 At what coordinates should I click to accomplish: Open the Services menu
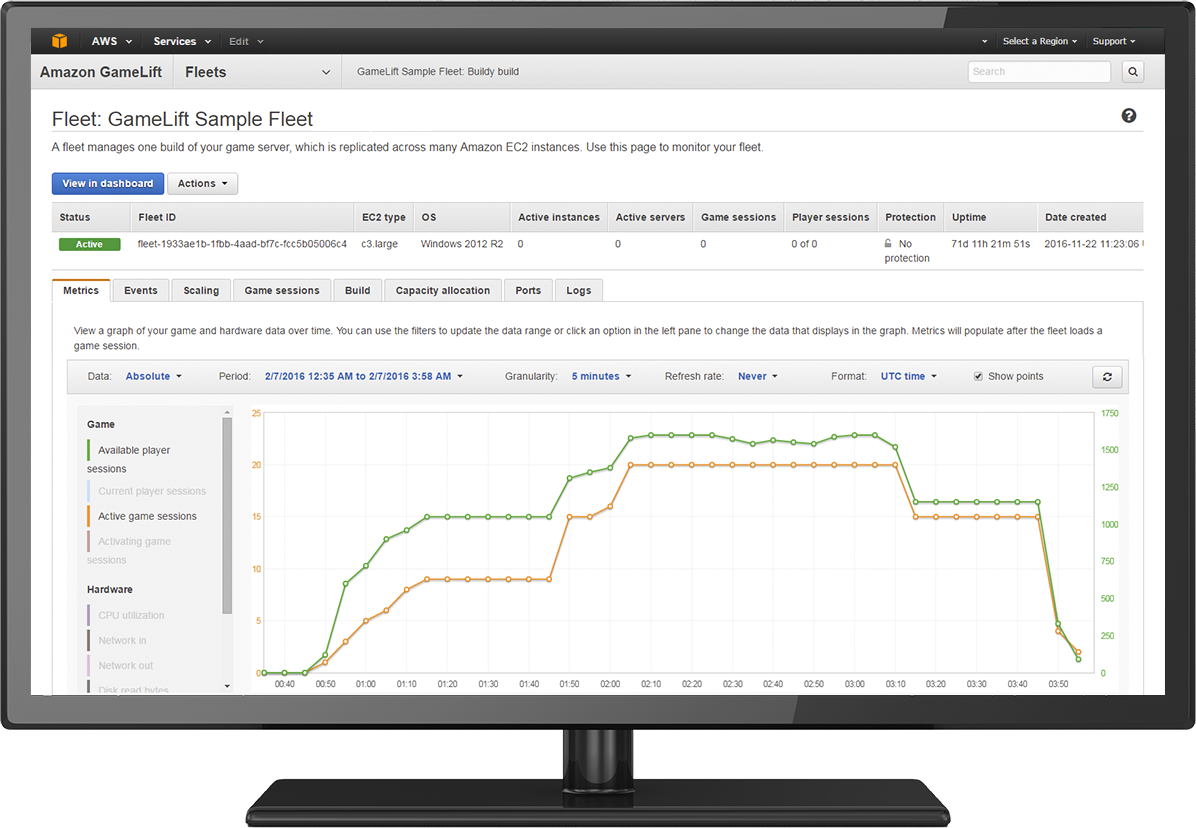point(182,41)
